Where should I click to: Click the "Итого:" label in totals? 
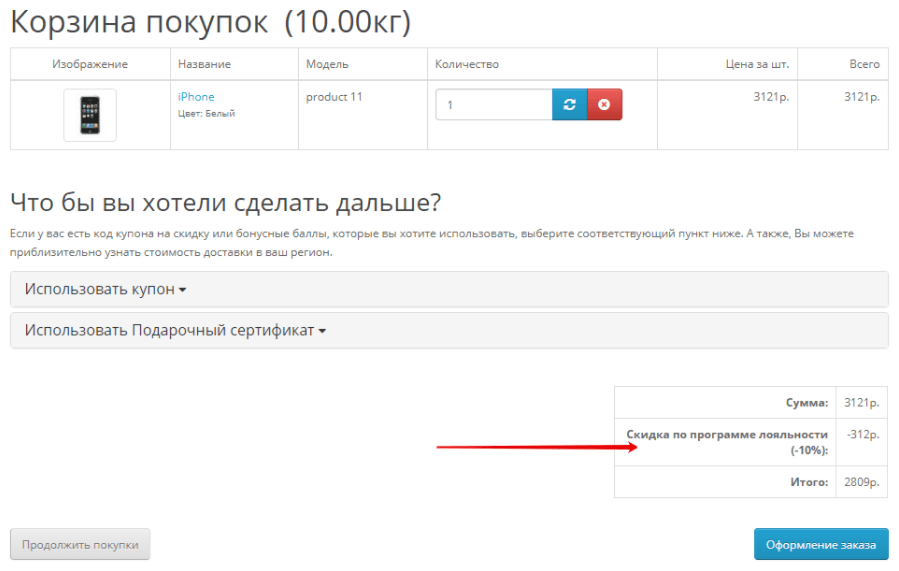809,482
